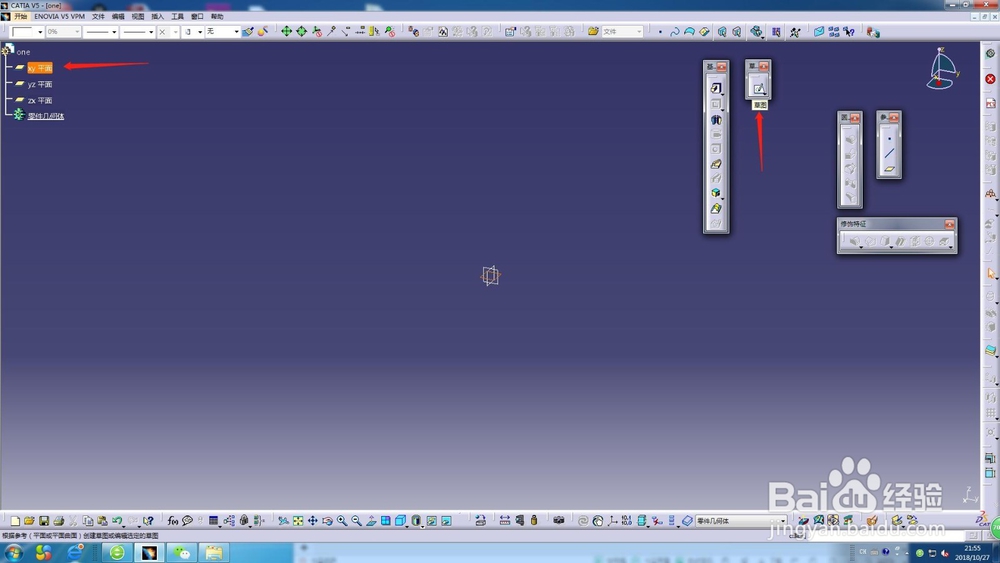Click the Undo icon in bottom toolbar
Viewport: 1000px width, 563px height.
[117, 521]
